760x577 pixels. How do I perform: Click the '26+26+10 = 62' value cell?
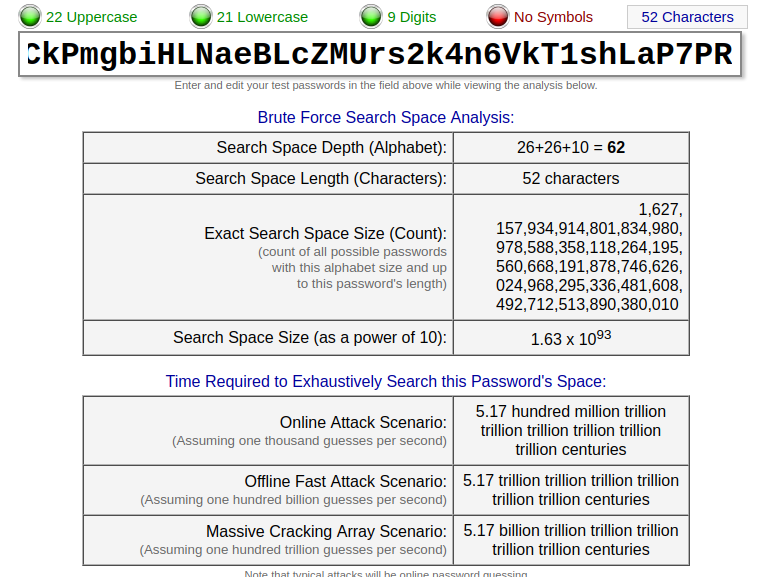571,147
